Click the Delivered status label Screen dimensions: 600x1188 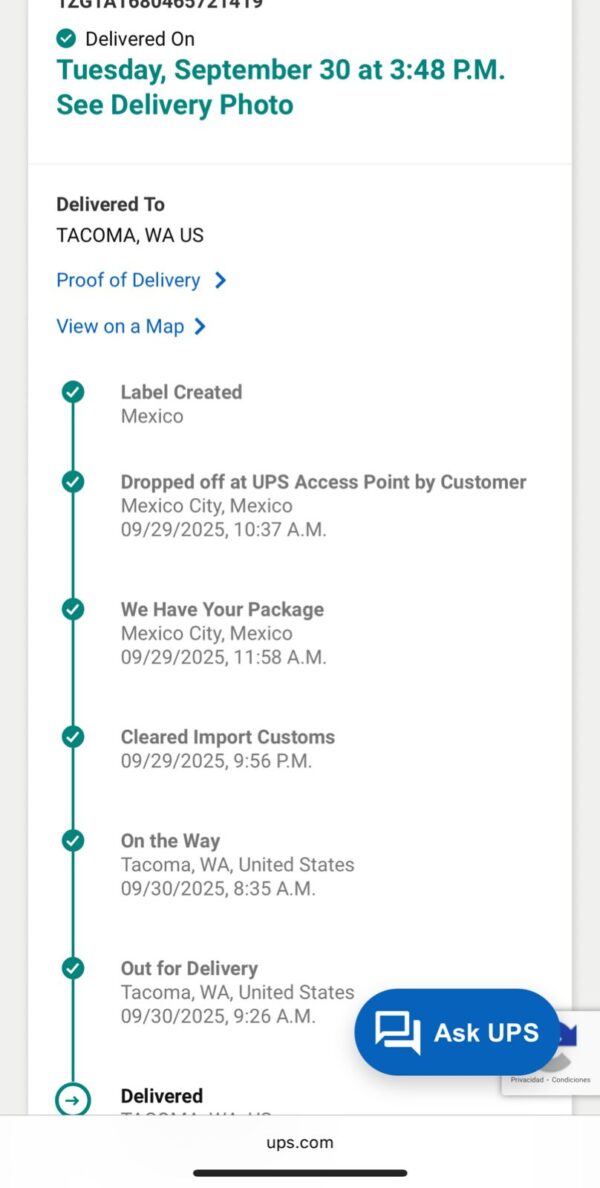162,1096
